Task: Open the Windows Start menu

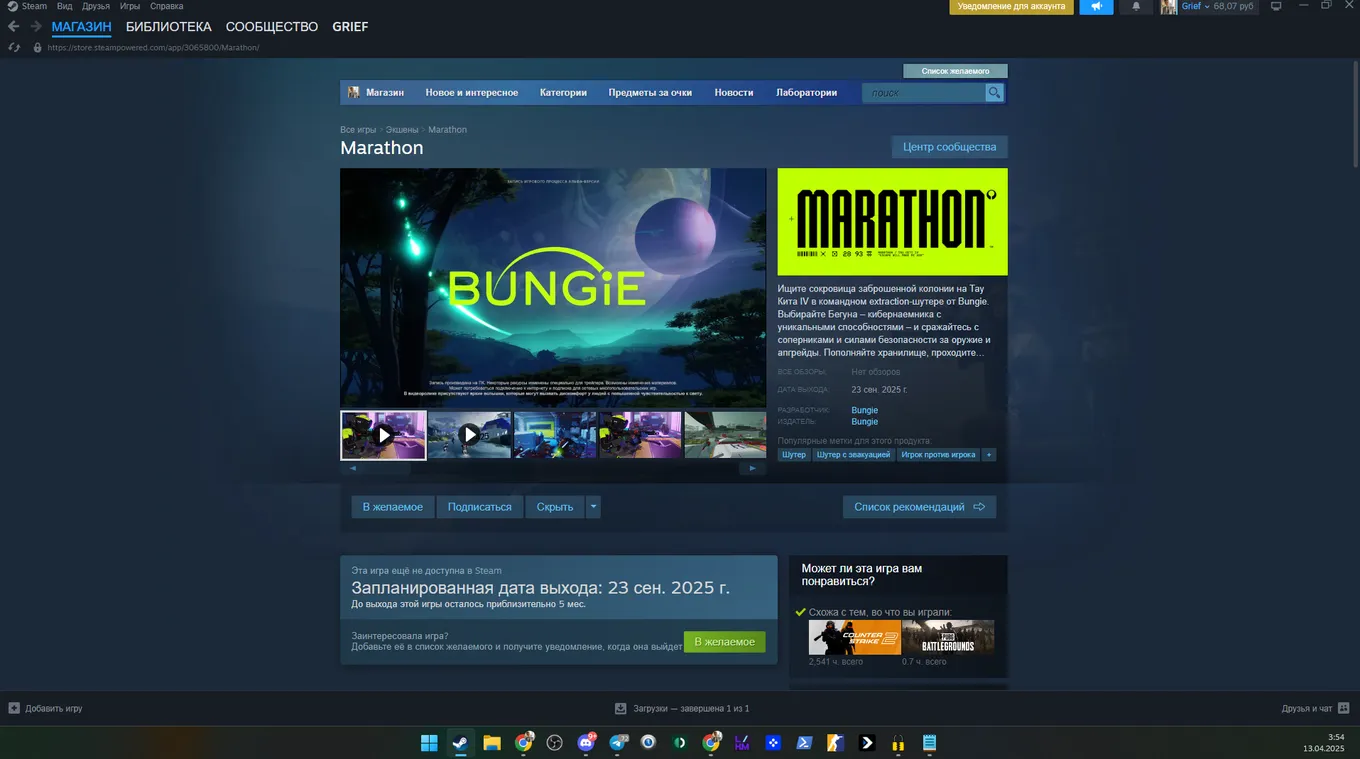Action: (429, 743)
